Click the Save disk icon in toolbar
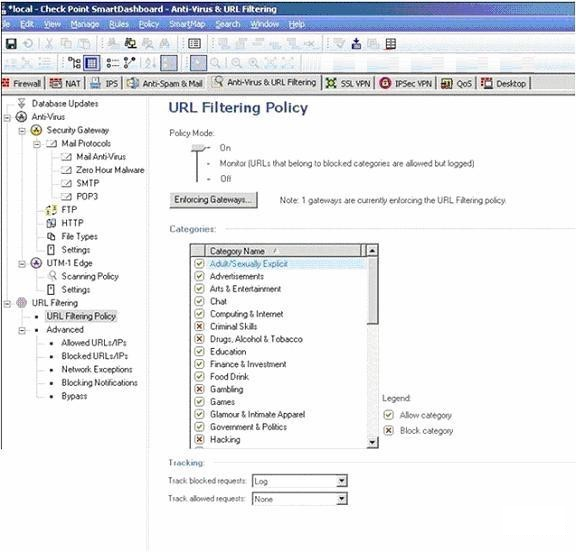576x552 pixels. (x=11, y=44)
